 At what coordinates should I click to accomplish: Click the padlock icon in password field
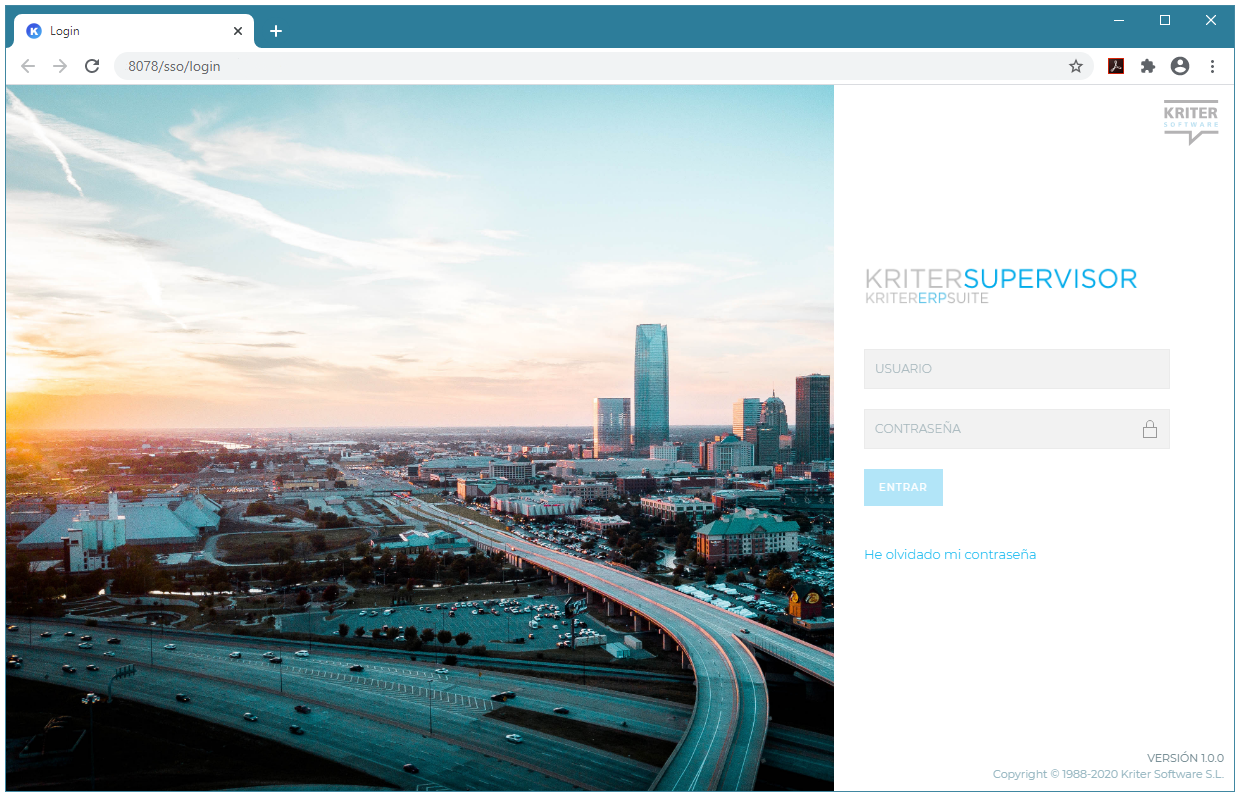coord(1150,429)
